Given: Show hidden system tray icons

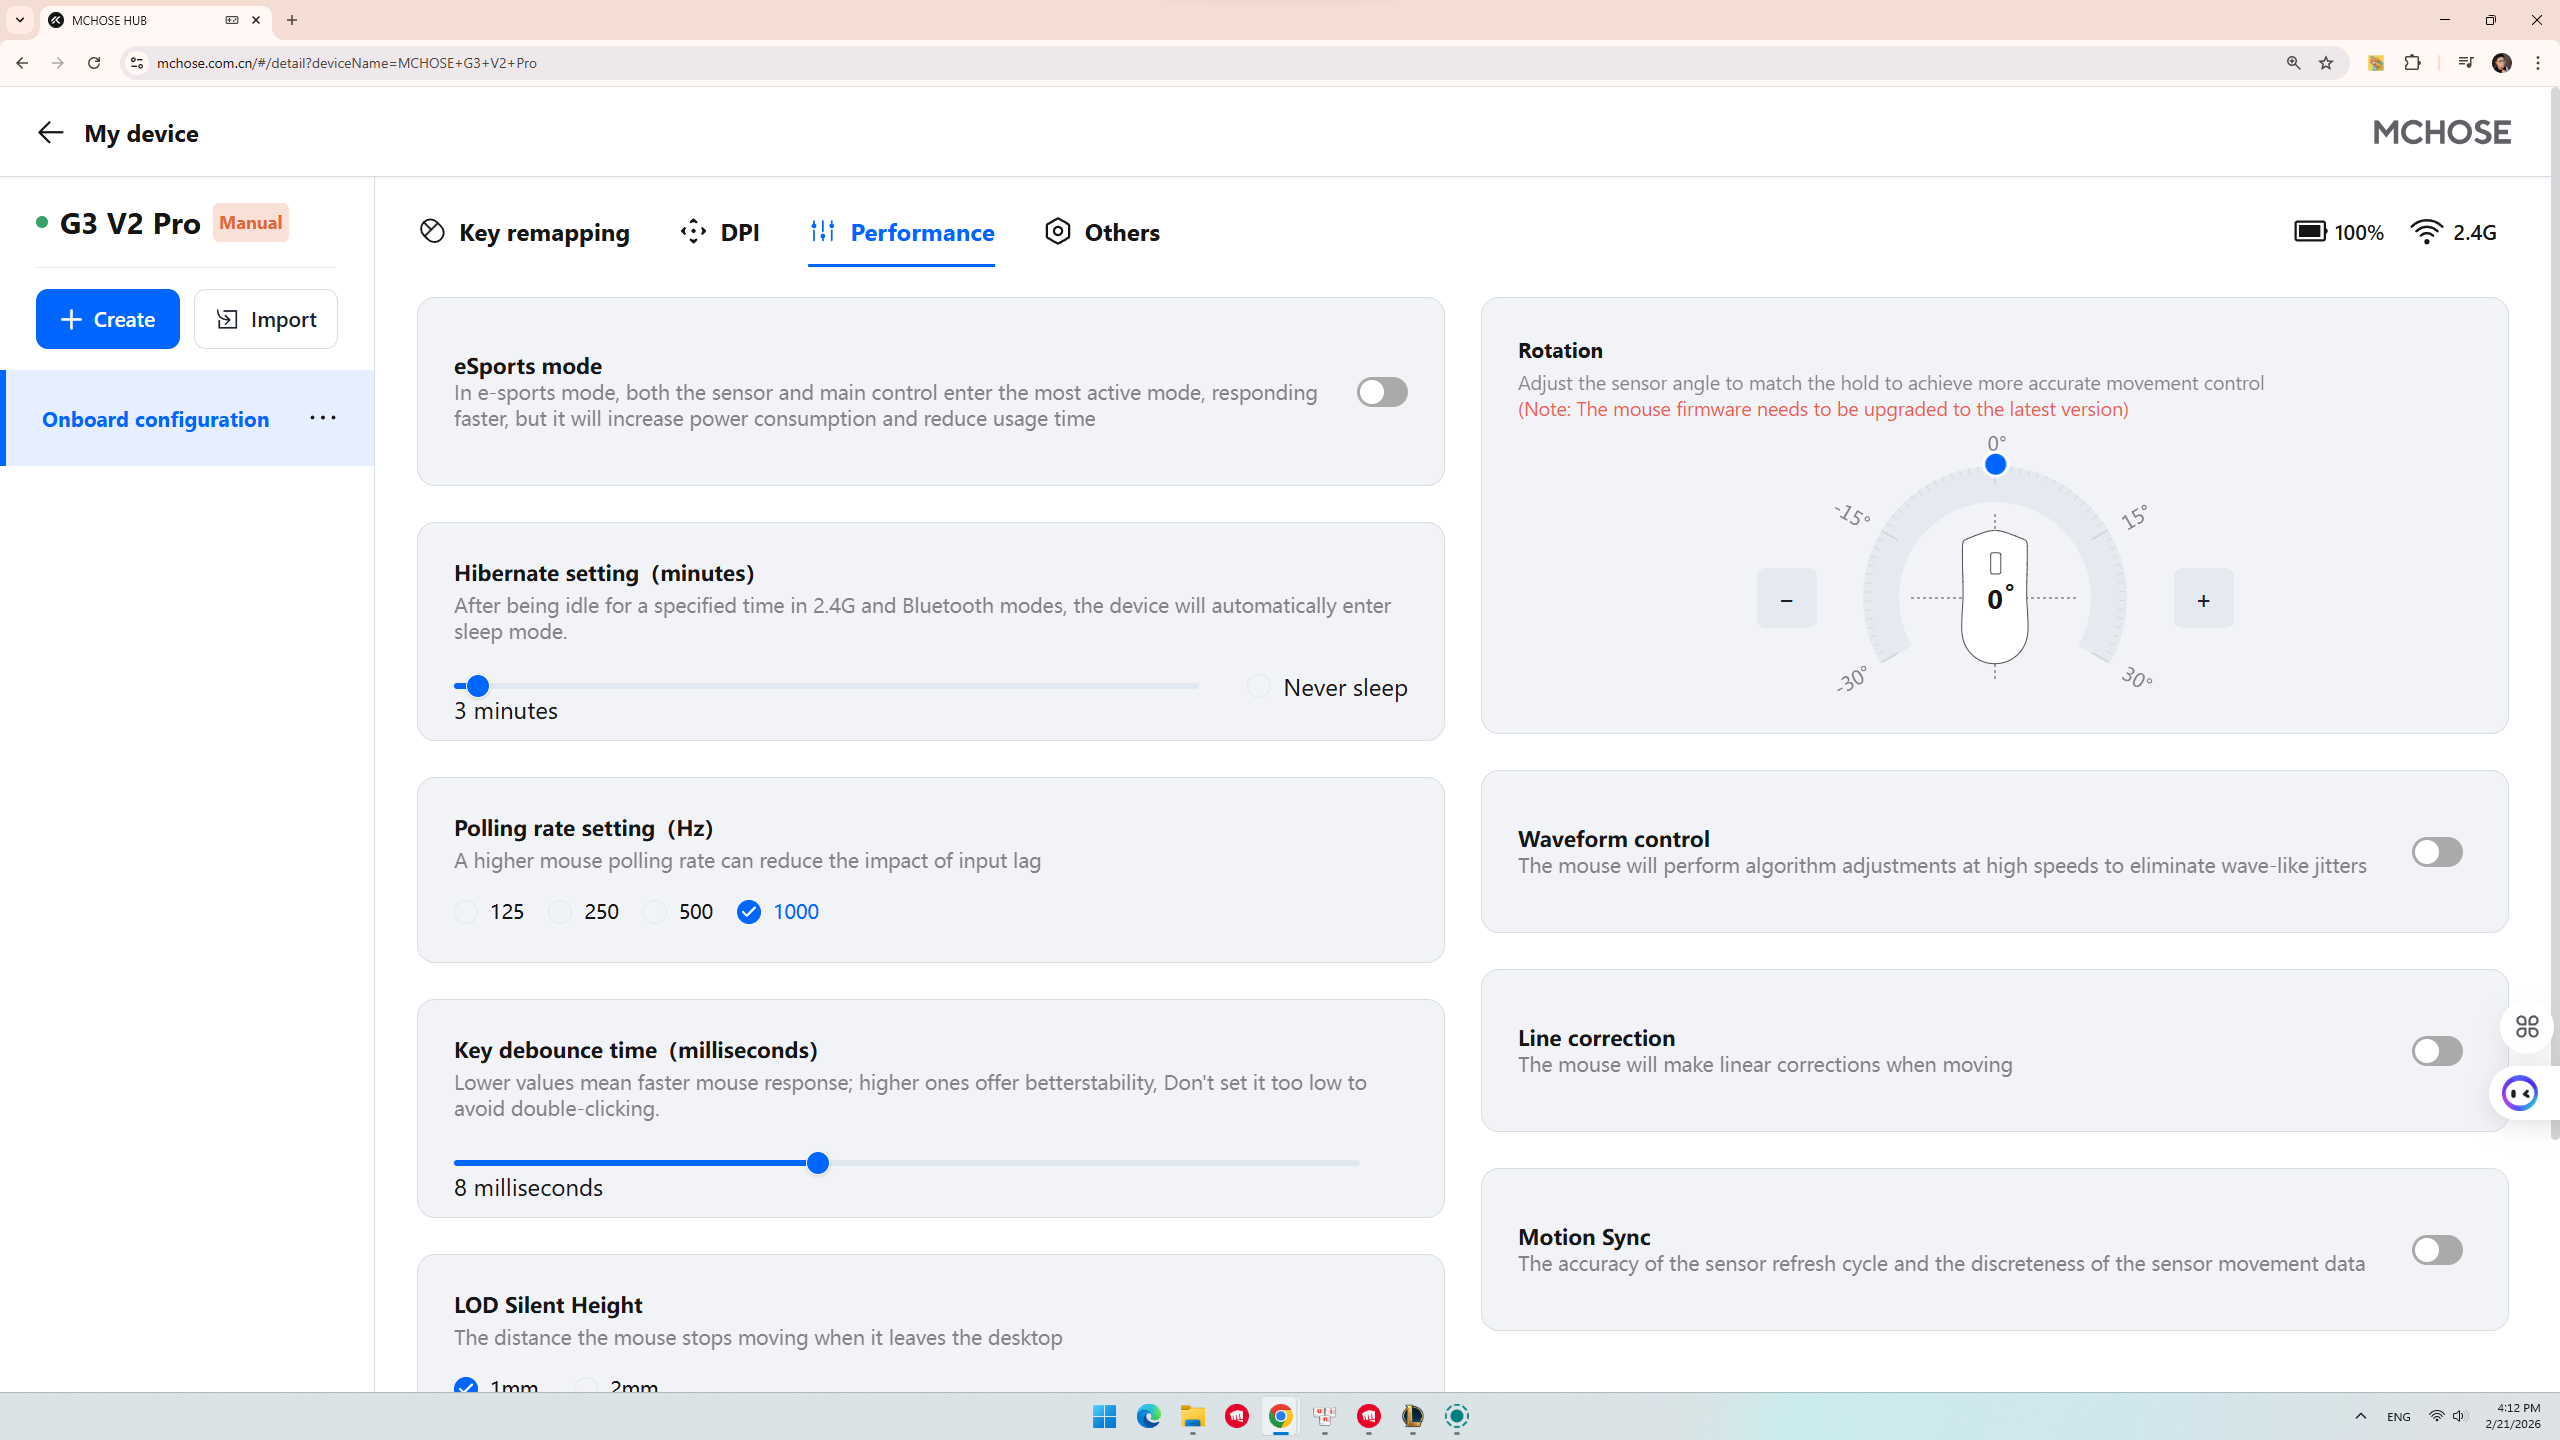Looking at the screenshot, I should [x=2361, y=1416].
